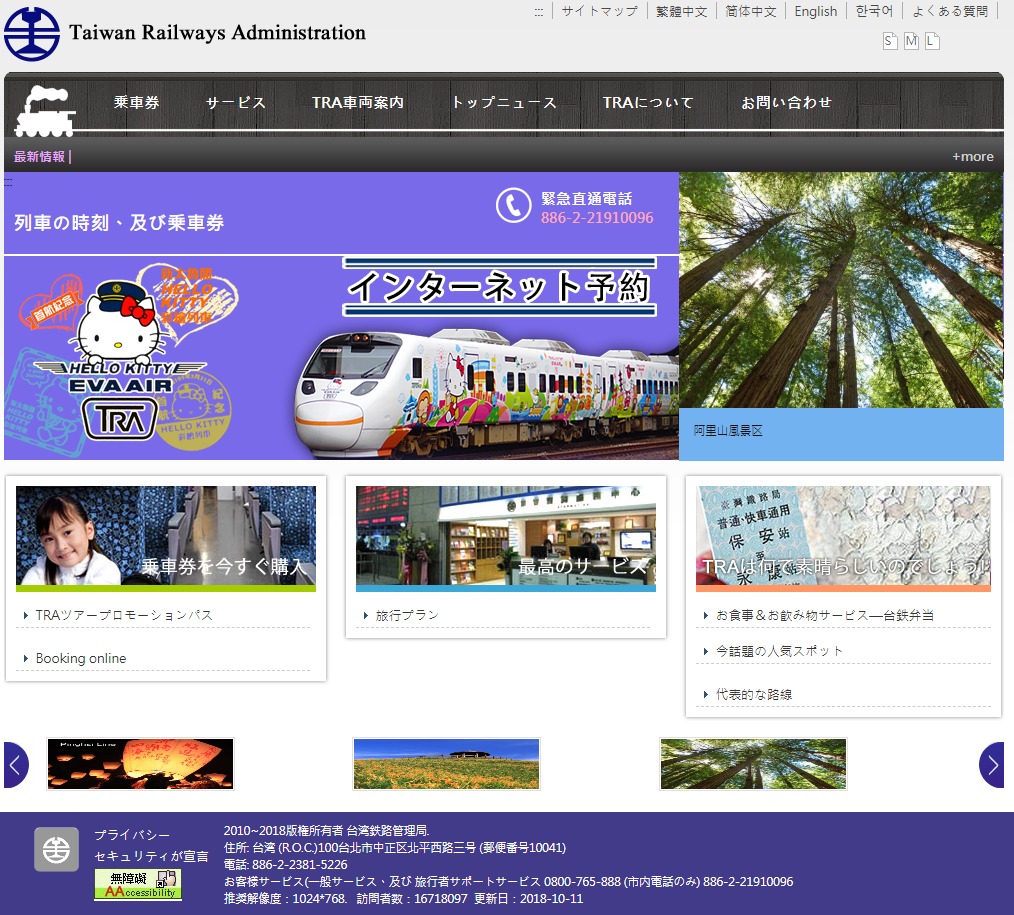Viewport: 1014px width, 915px height.
Task: Click 阿里山風景区 caption
Action: 728,431
